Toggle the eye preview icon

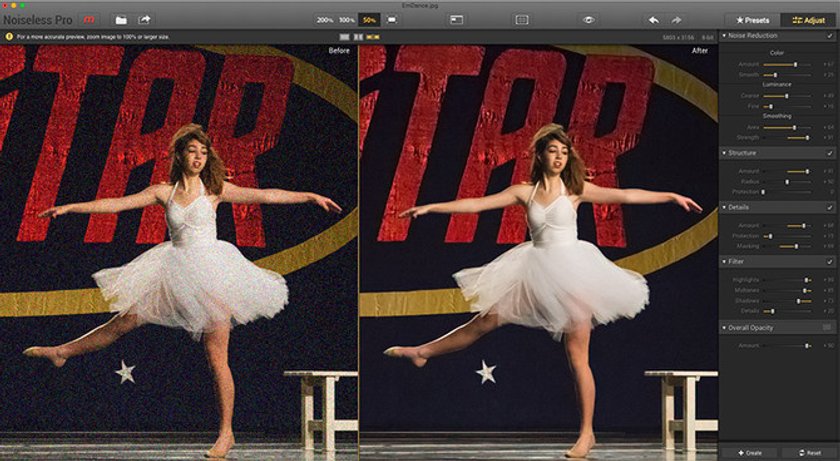tap(589, 20)
